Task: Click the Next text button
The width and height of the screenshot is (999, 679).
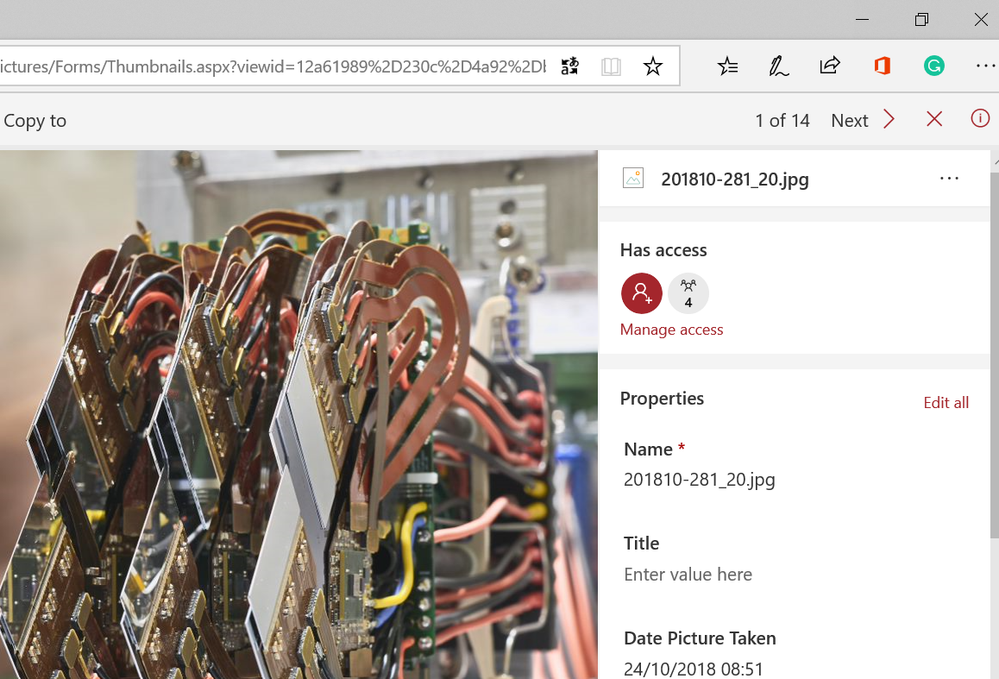Action: pos(849,120)
